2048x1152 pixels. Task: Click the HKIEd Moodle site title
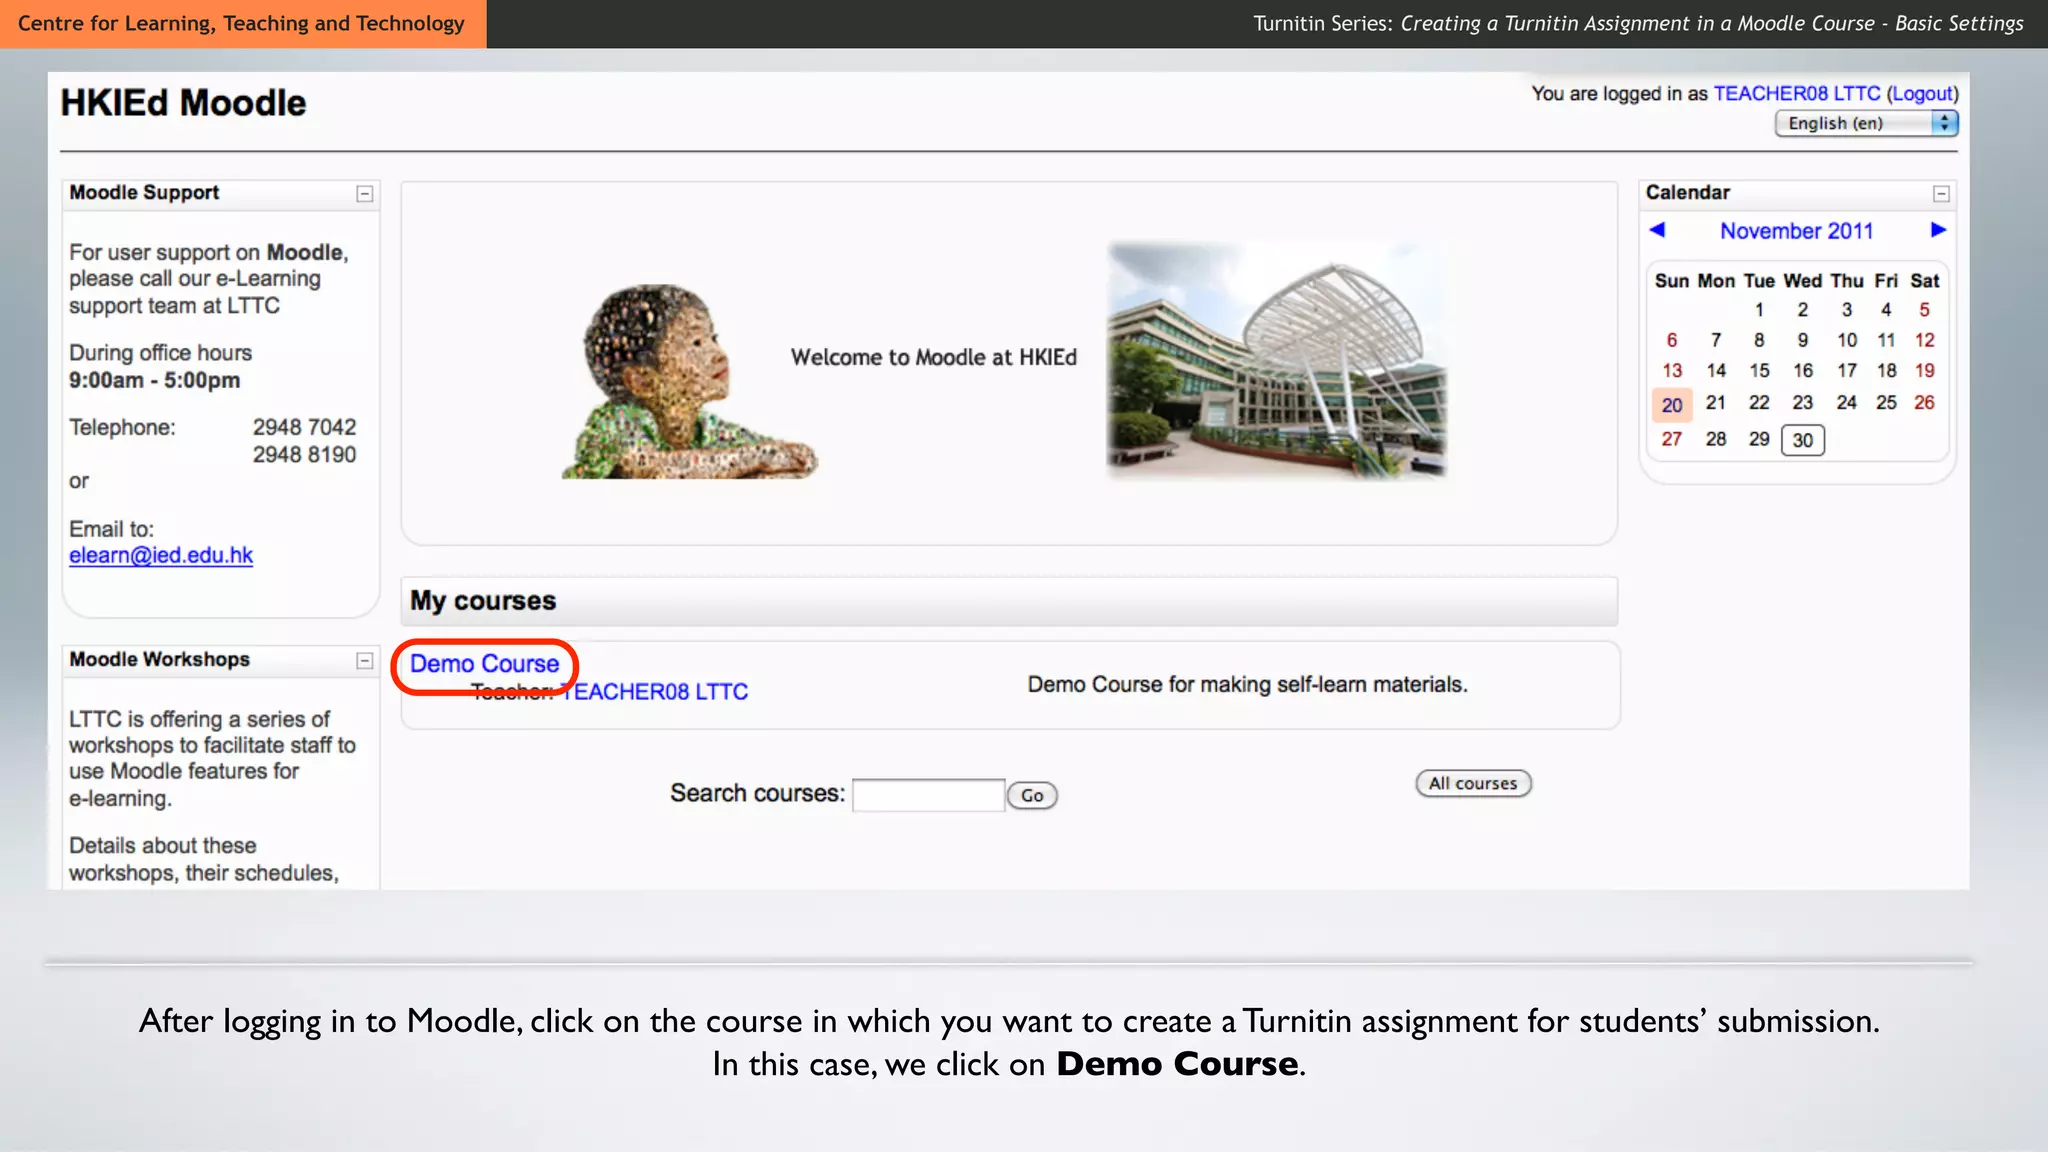pos(183,103)
